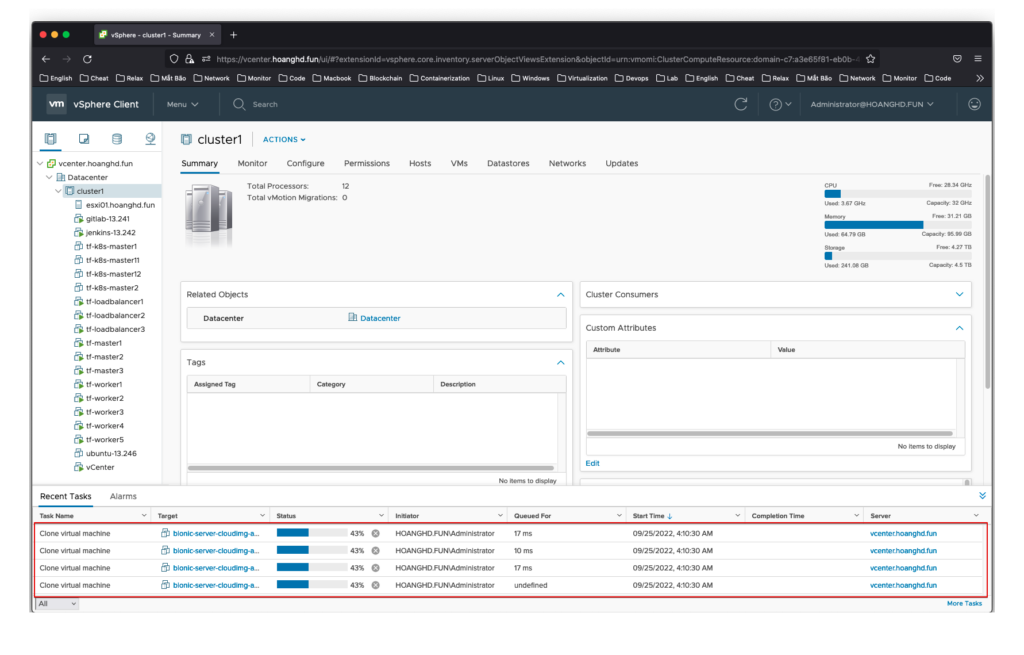Open the Administrator@HOANGHD.FUN user dropdown
The height and width of the screenshot is (655, 1024).
pos(872,104)
